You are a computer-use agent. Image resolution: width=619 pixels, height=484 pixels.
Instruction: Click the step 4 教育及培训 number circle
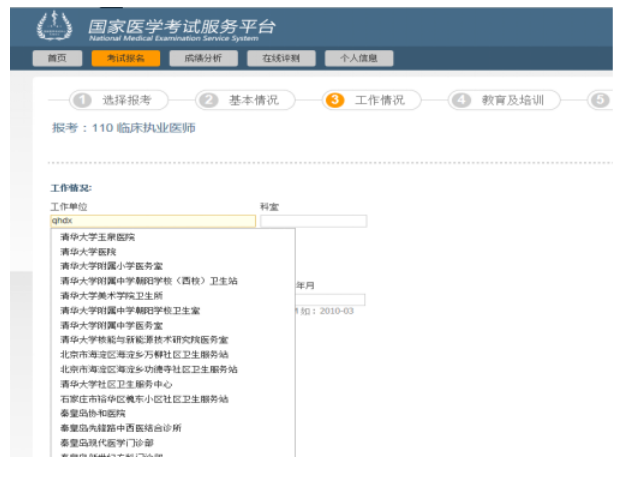pos(461,100)
